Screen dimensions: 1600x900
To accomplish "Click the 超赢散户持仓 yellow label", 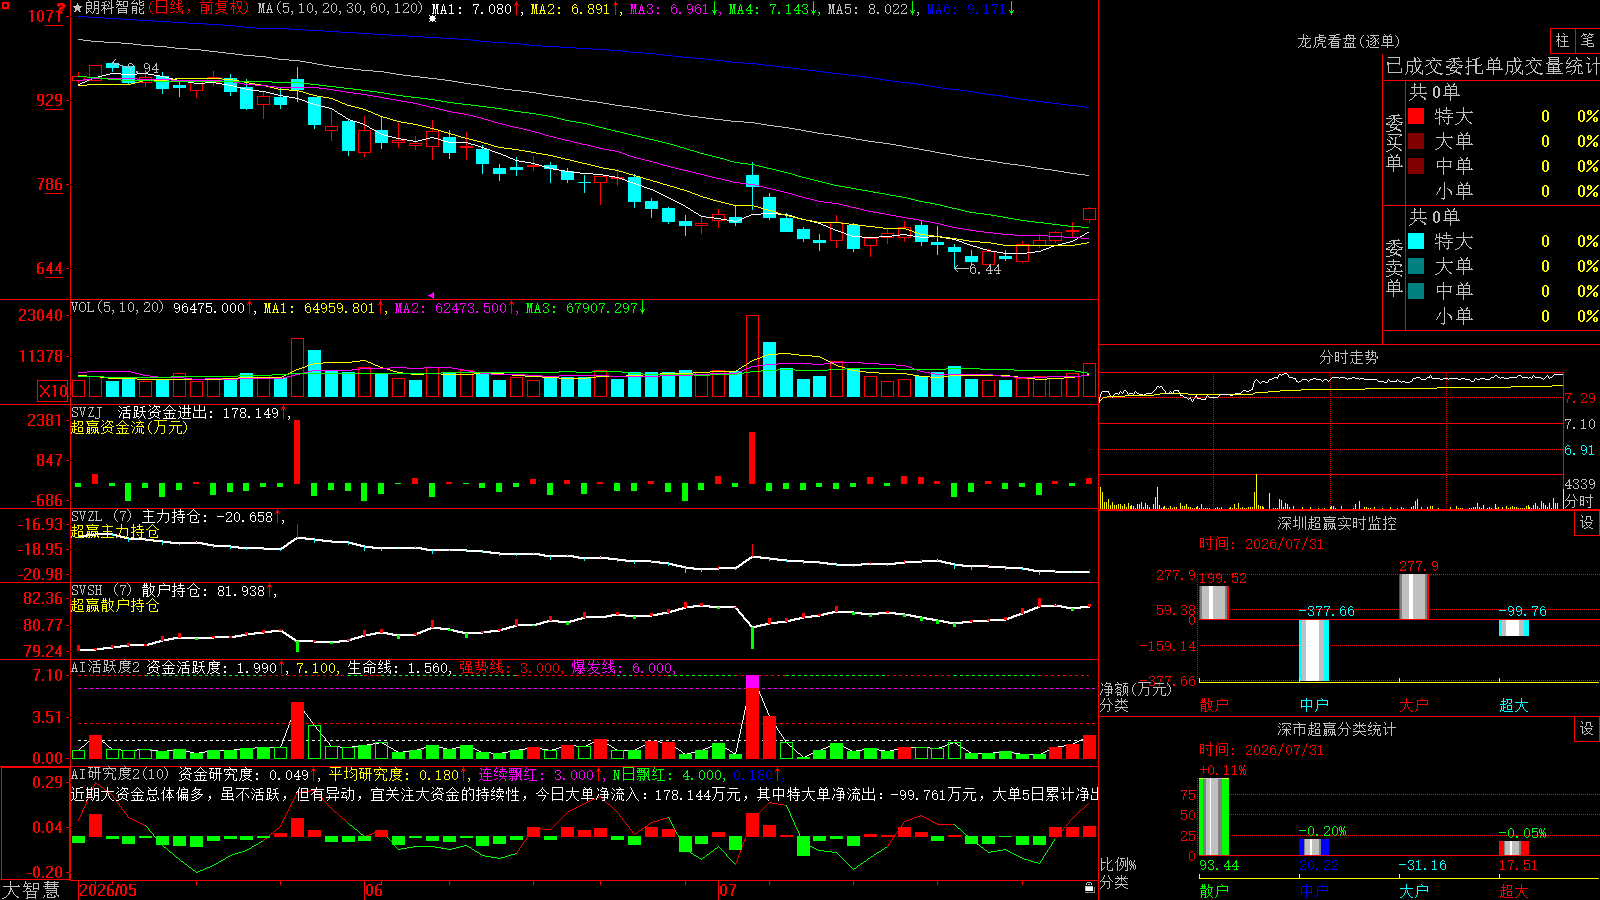I will tap(115, 605).
